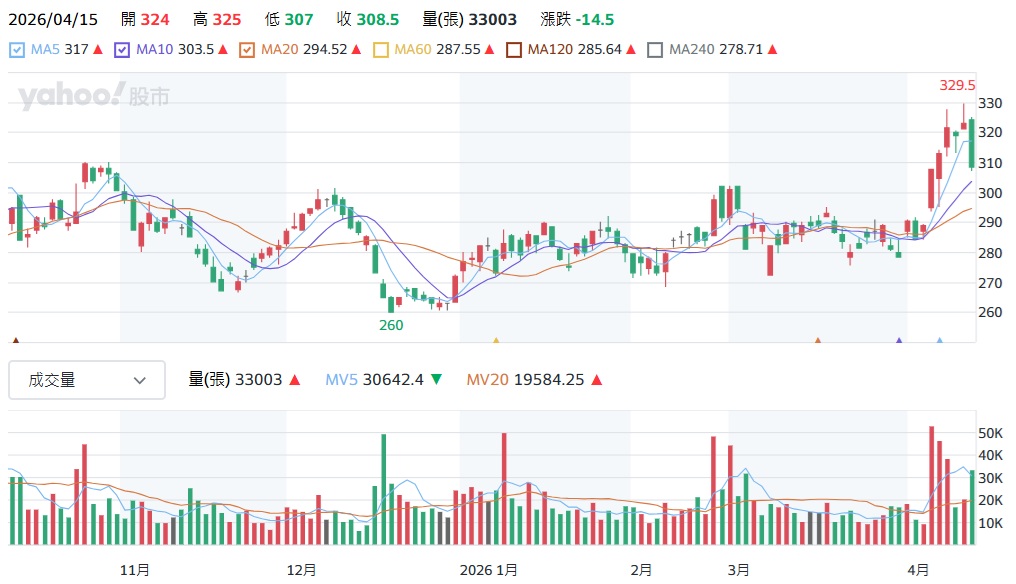Click the dark brown event triangle marker
The width and height of the screenshot is (1016, 584).
(x=14, y=341)
